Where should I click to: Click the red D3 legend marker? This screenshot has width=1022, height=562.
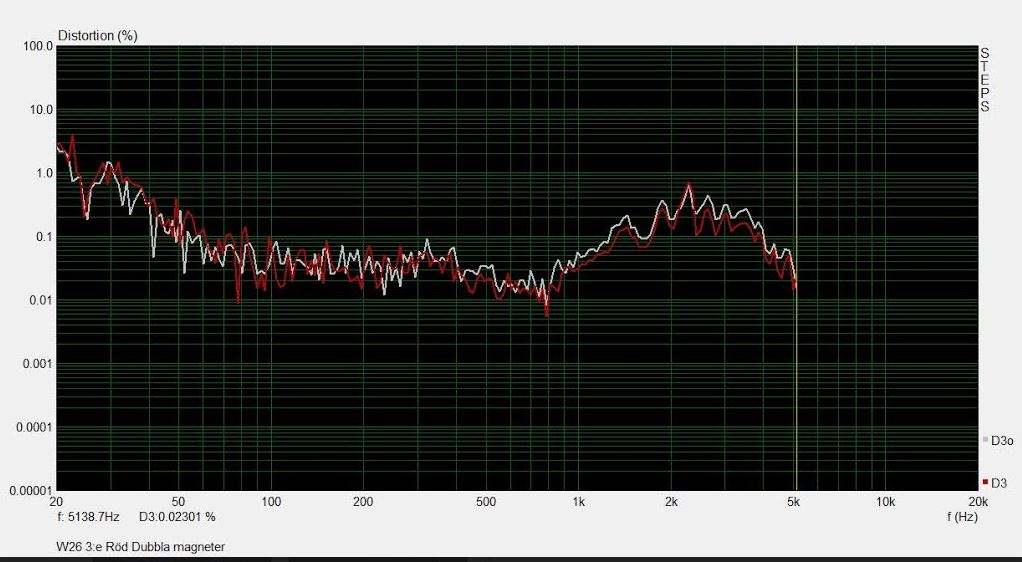(985, 482)
